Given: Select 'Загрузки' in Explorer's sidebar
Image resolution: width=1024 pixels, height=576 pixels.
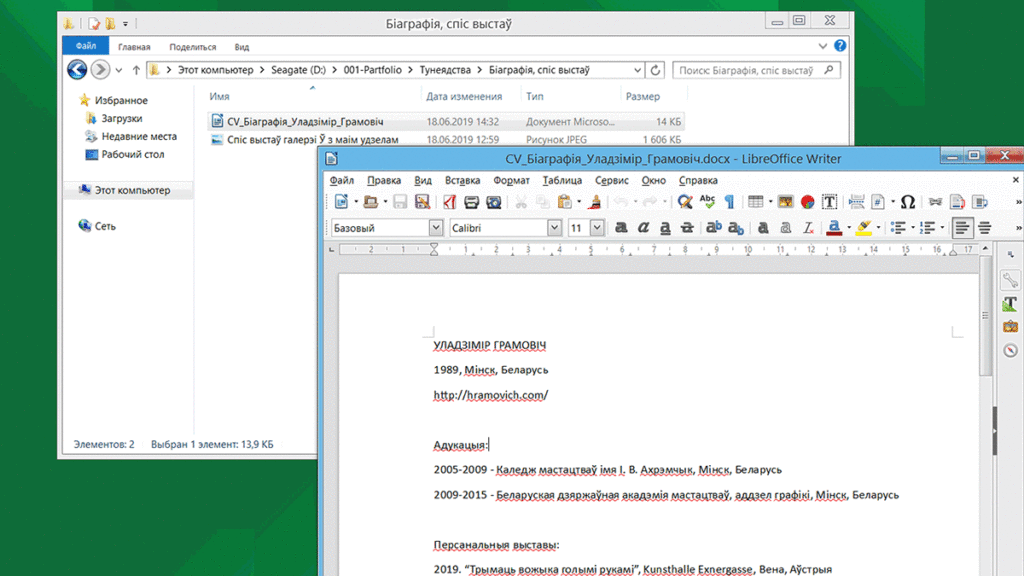Looking at the screenshot, I should 121,118.
